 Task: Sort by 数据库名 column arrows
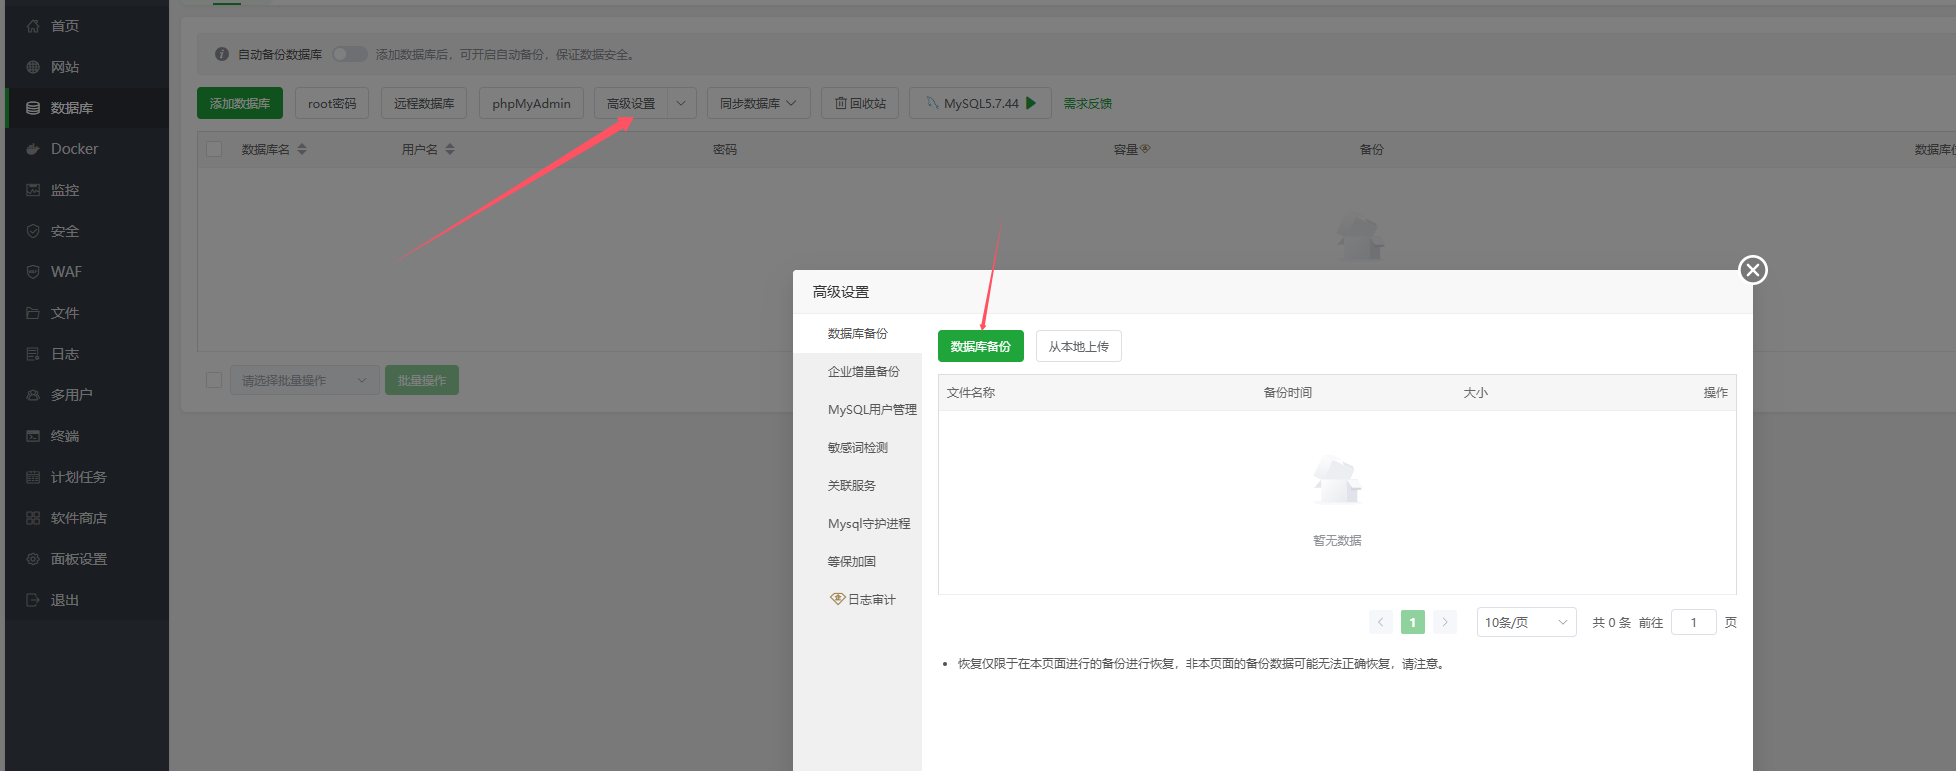click(x=302, y=149)
